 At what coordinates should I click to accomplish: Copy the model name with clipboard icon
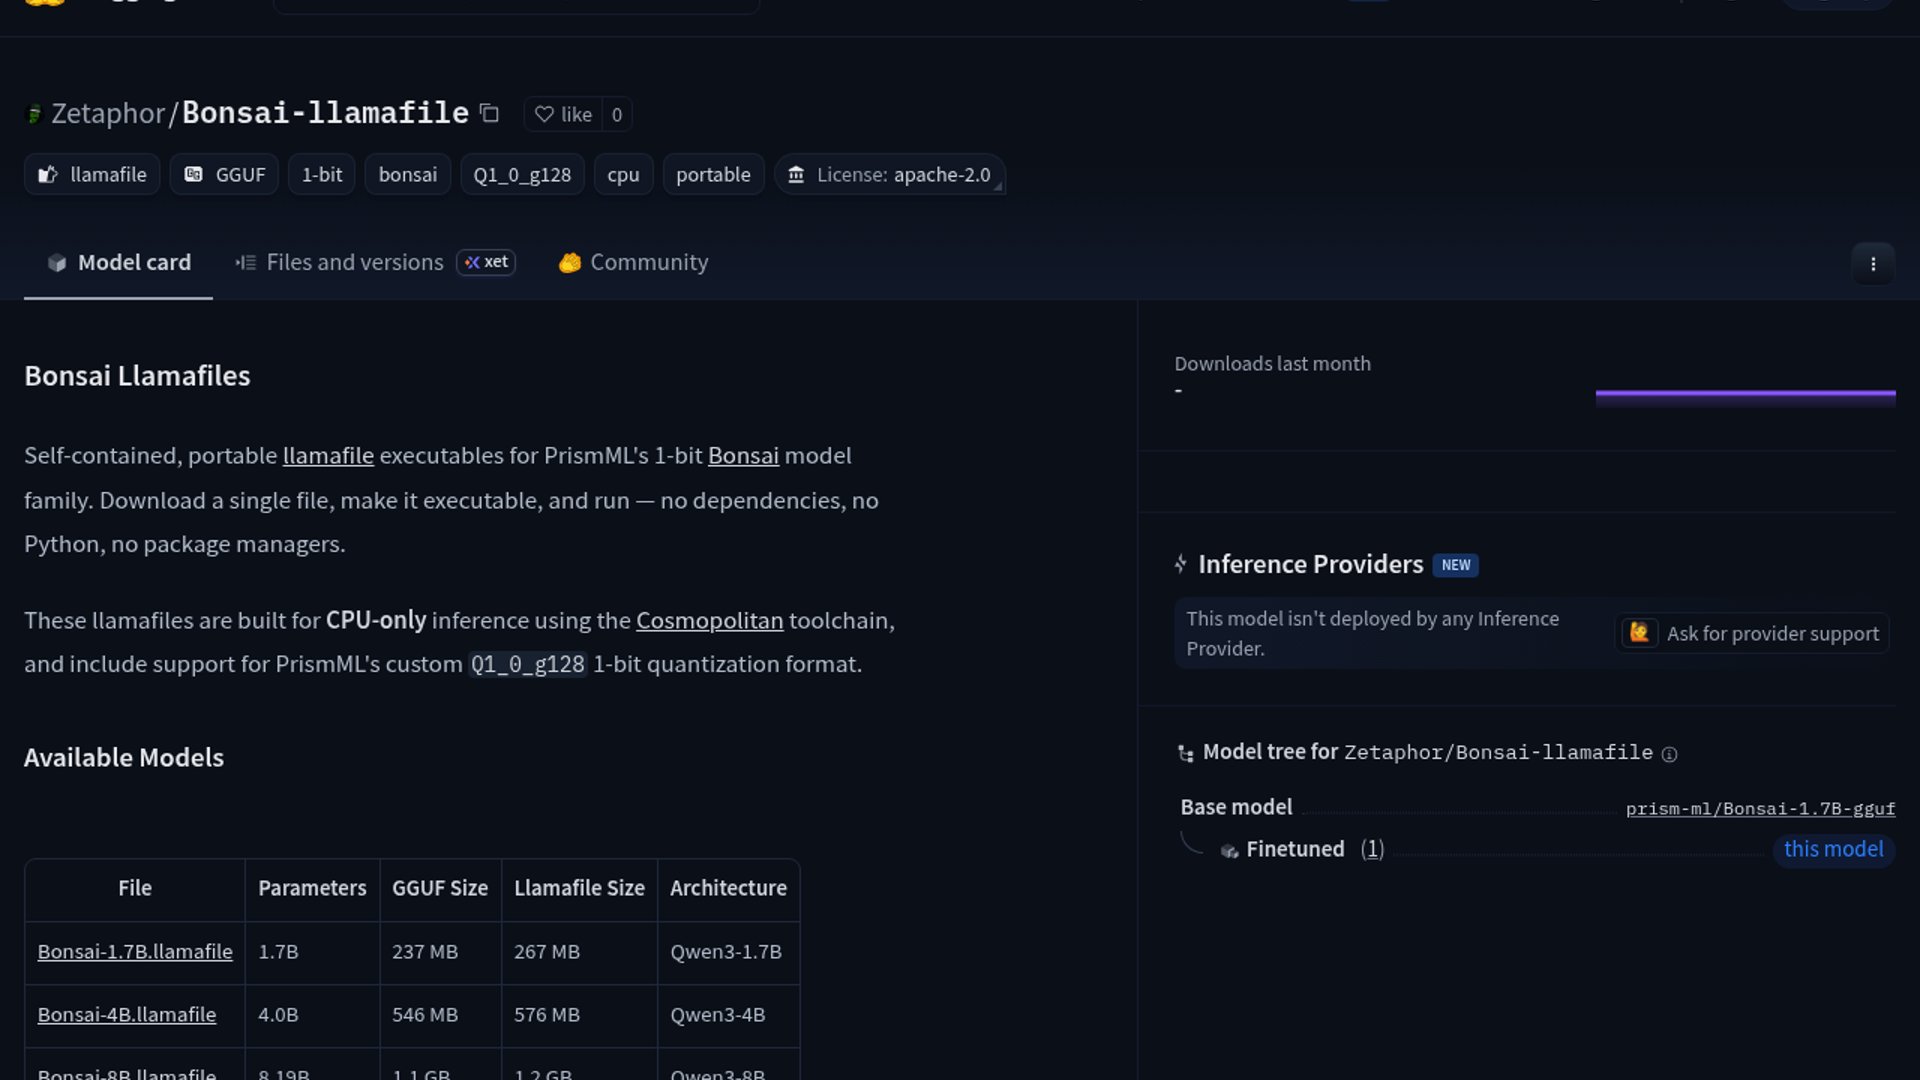[x=489, y=114]
